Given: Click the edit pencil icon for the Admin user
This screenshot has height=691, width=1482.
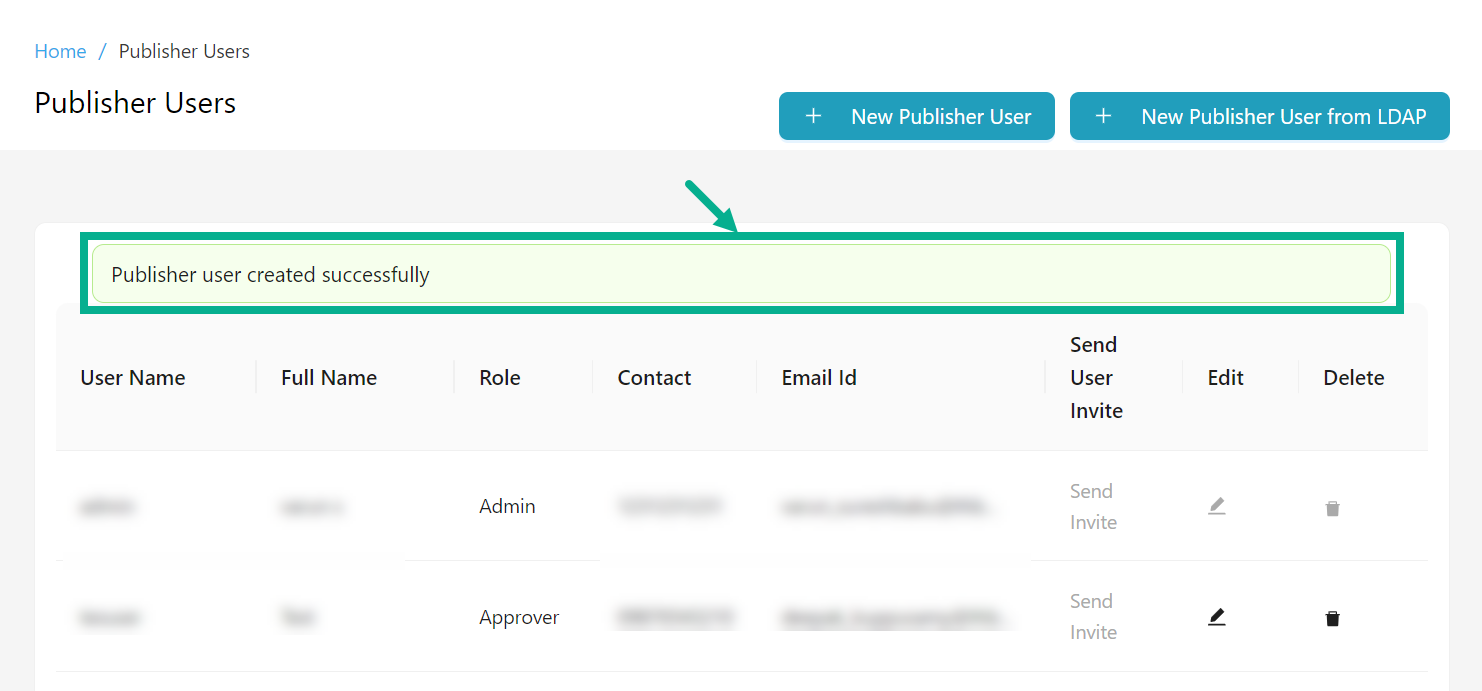Looking at the screenshot, I should [1217, 506].
